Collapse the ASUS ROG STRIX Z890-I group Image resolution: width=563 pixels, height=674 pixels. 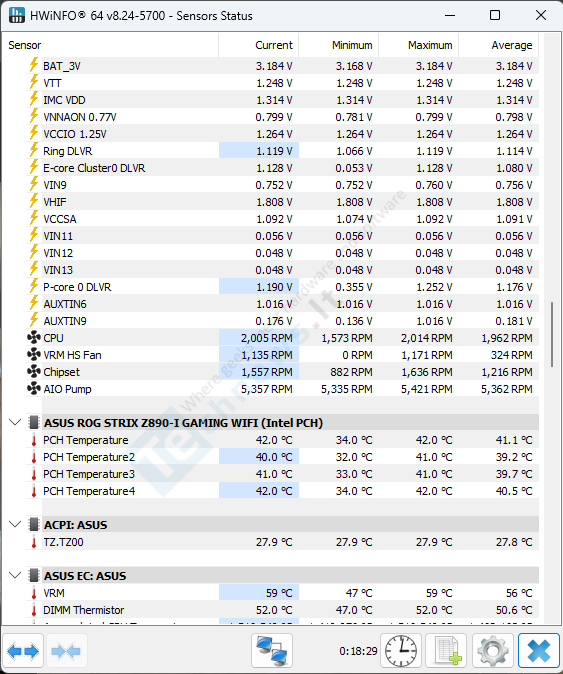click(x=15, y=423)
